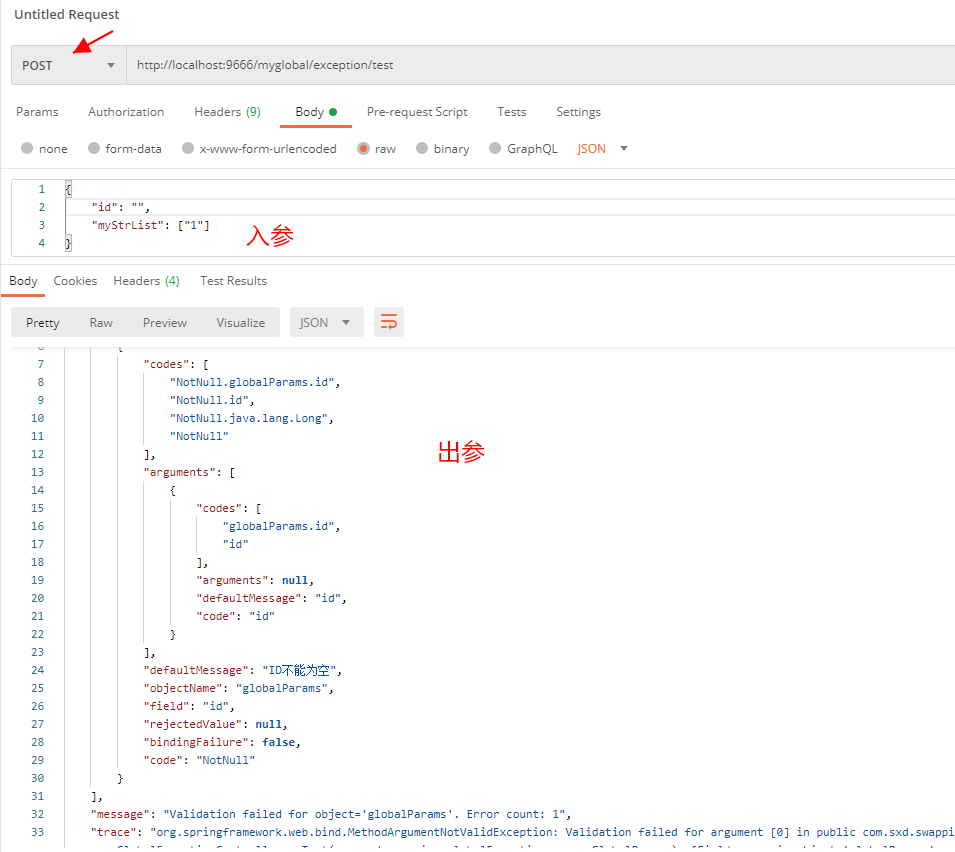Click the request URL field
Screen dimensions: 955x852
pos(541,65)
